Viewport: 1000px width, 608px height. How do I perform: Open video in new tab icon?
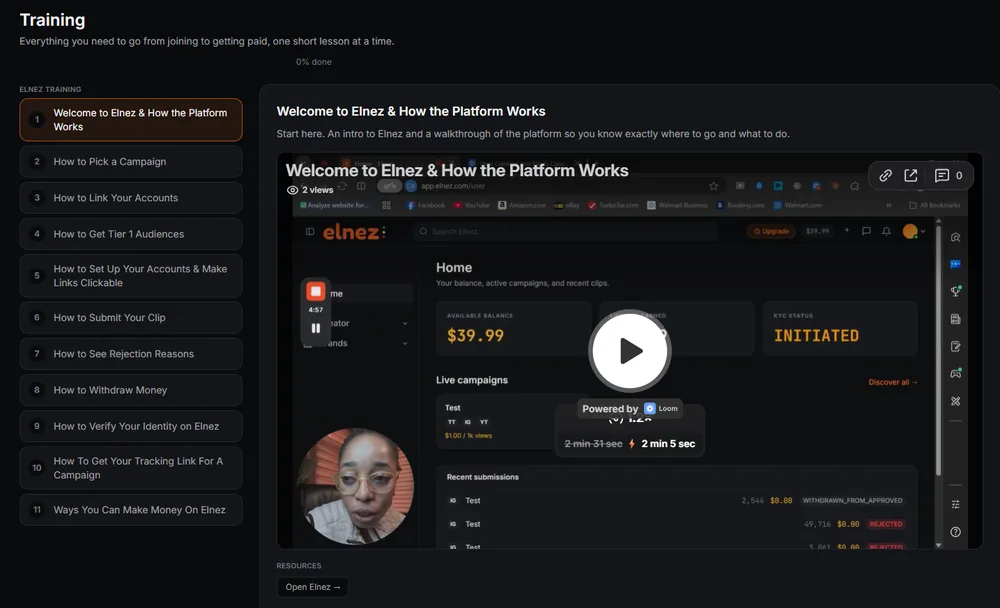[911, 175]
